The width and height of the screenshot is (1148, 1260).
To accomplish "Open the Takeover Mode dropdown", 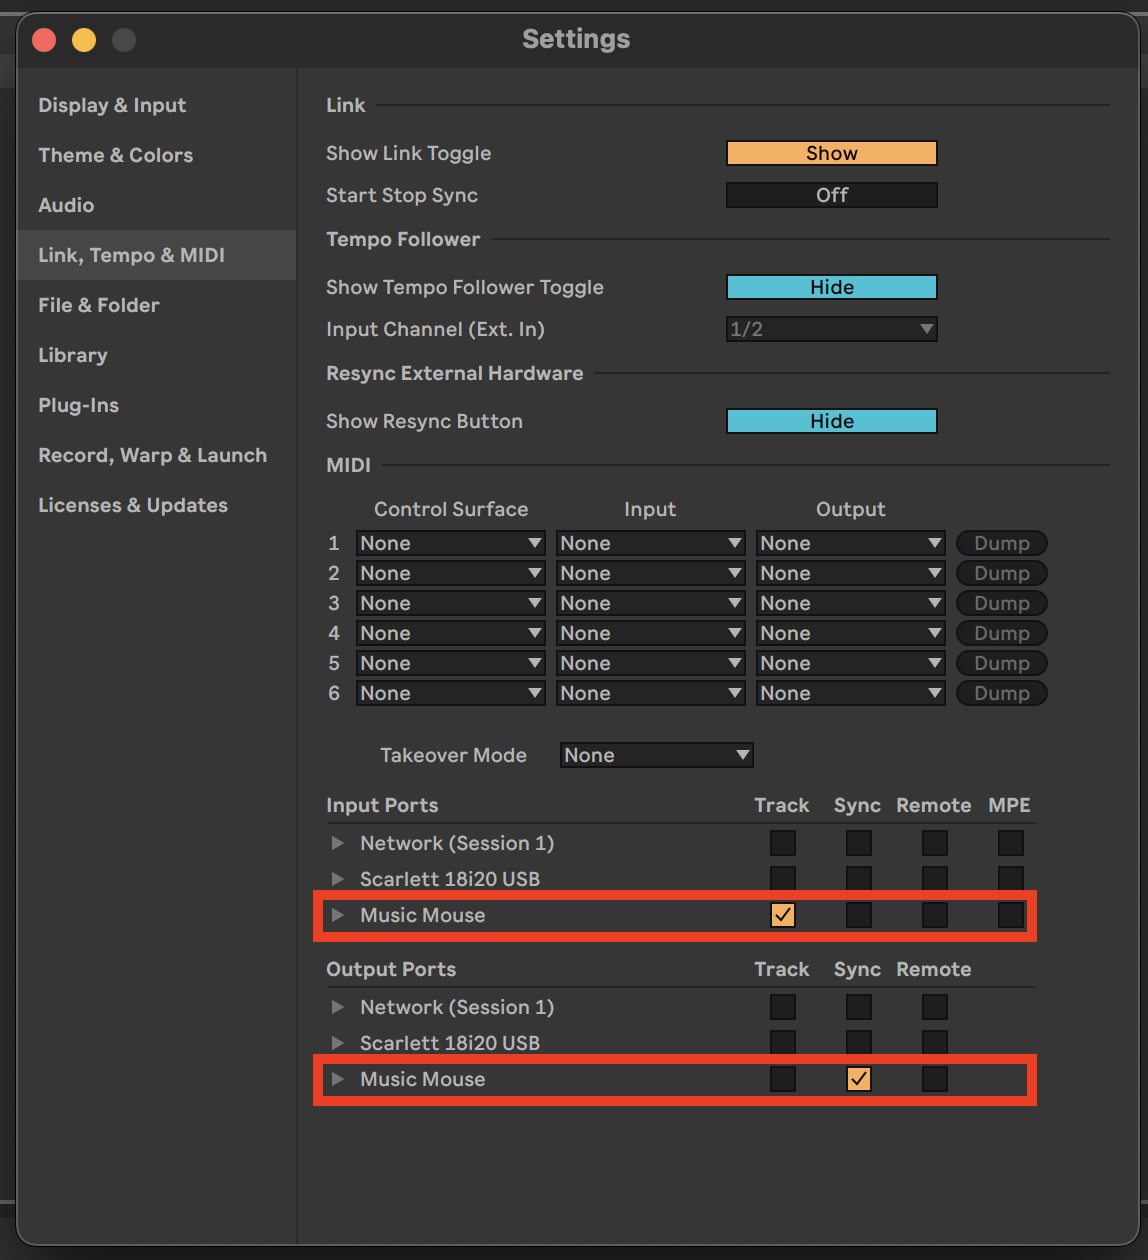I will coord(656,755).
